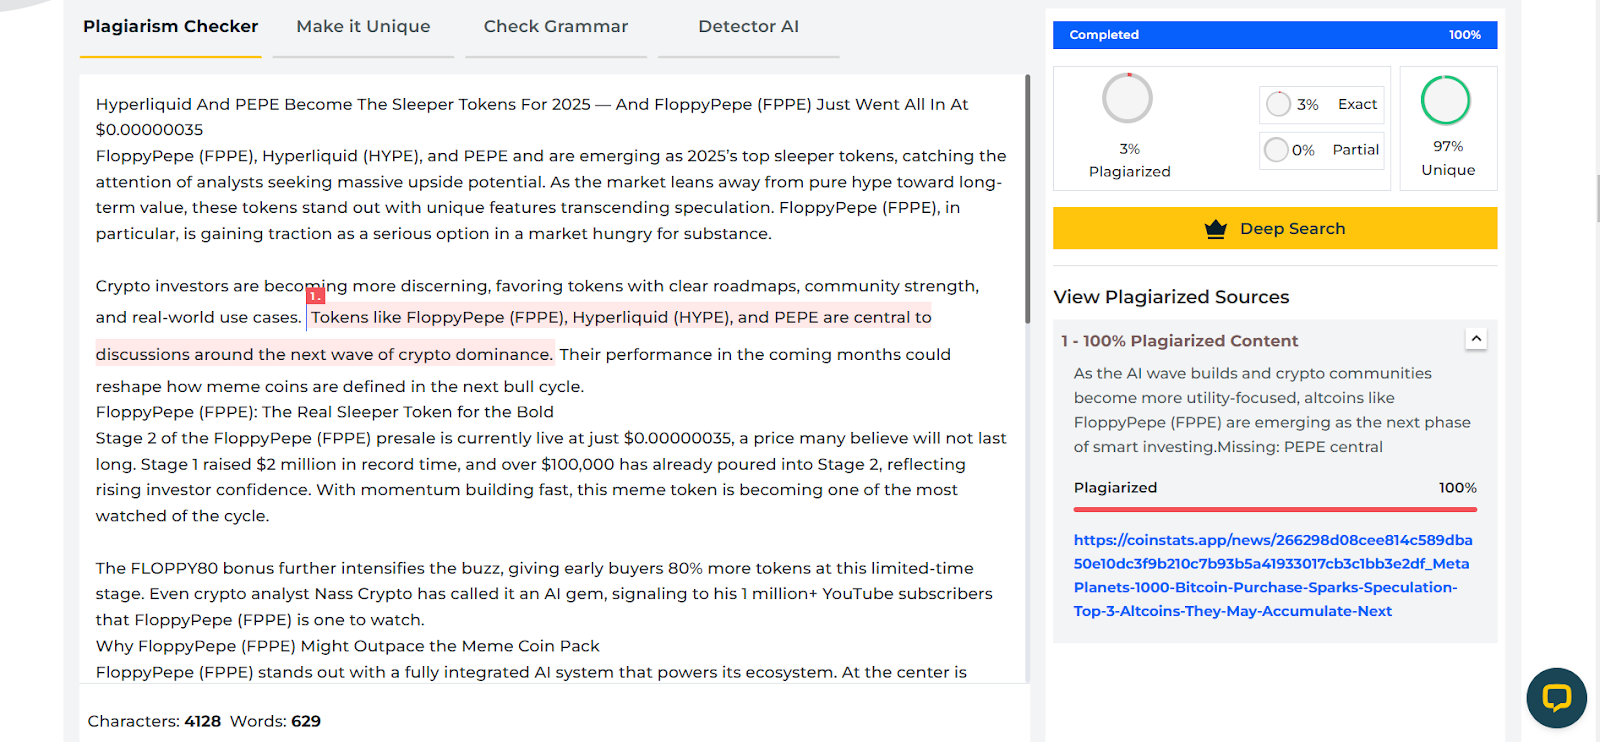Click '1 - 100% Plagiarized Content' title
The width and height of the screenshot is (1600, 742).
click(x=1180, y=341)
